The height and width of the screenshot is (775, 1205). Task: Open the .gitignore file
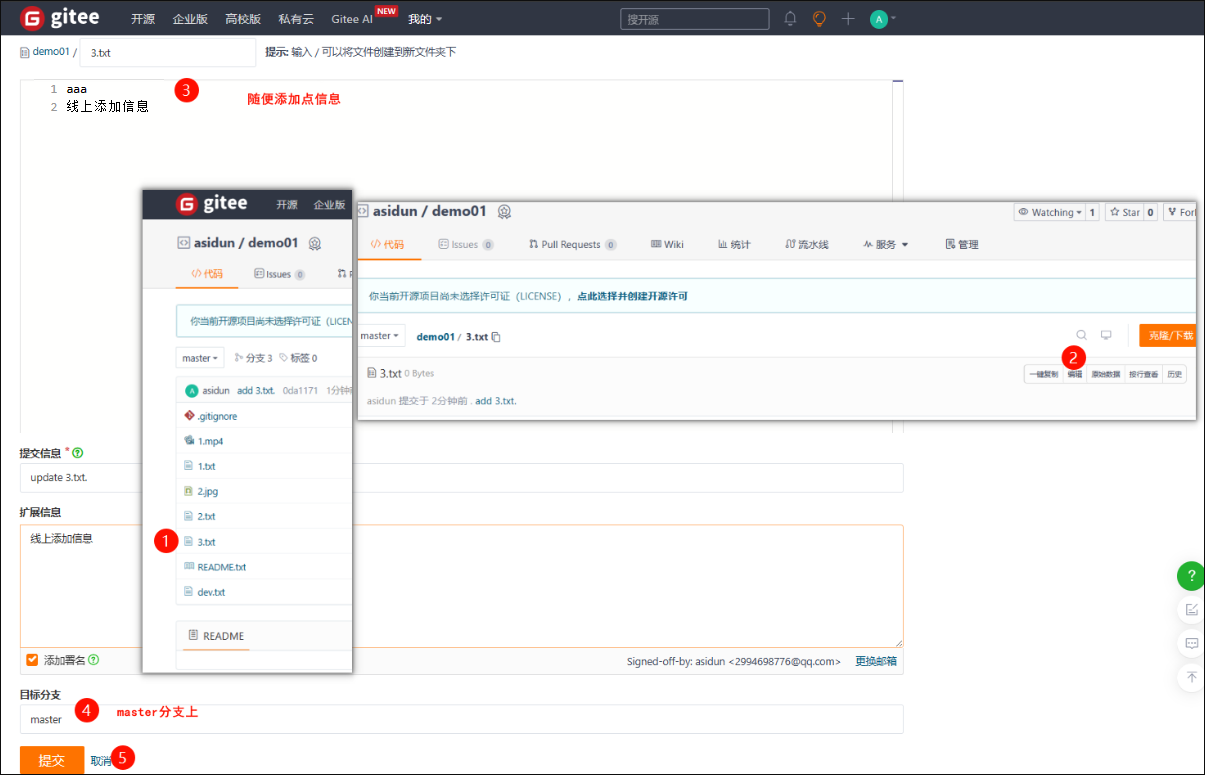(217, 416)
